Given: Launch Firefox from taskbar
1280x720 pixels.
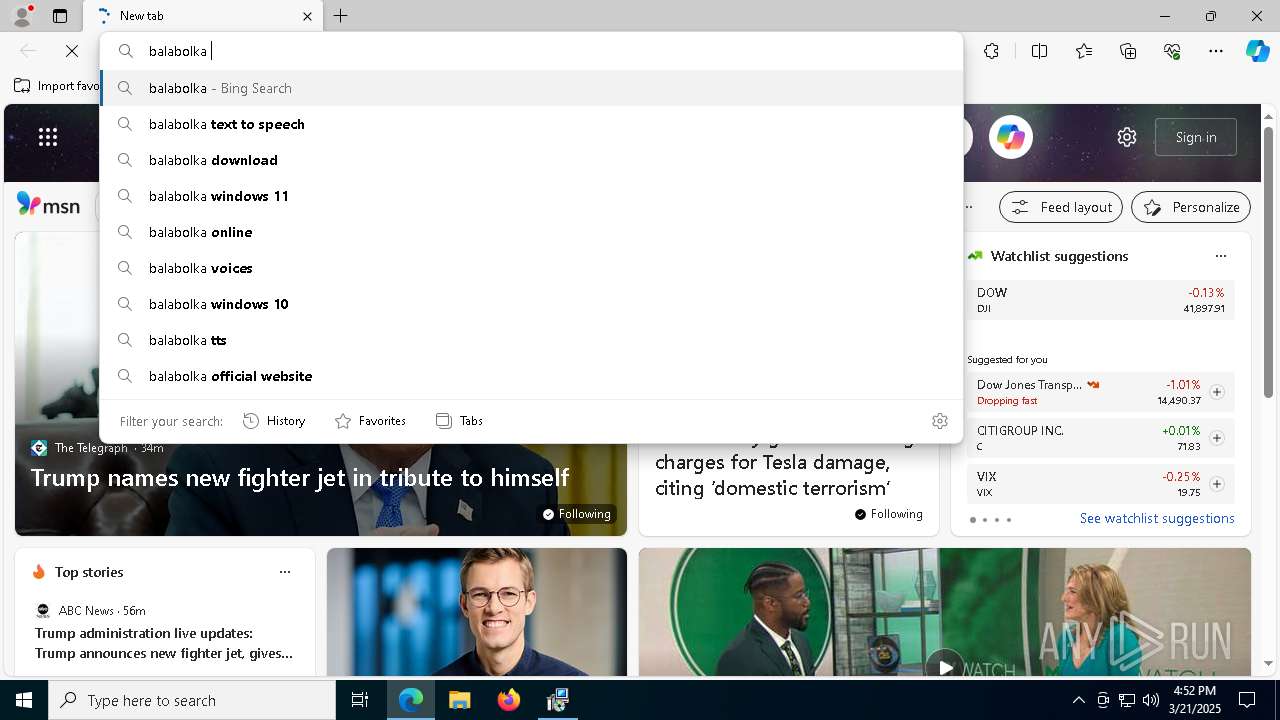Looking at the screenshot, I should tap(509, 700).
